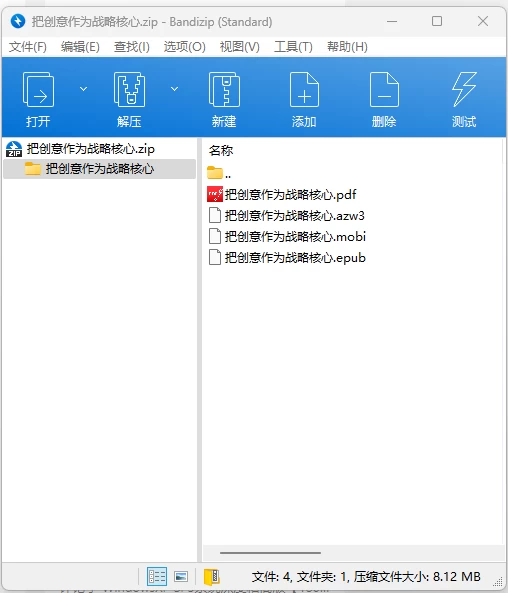The width and height of the screenshot is (508, 593).
Task: Click the Extract (解压) toolbar icon
Action: pos(129,90)
